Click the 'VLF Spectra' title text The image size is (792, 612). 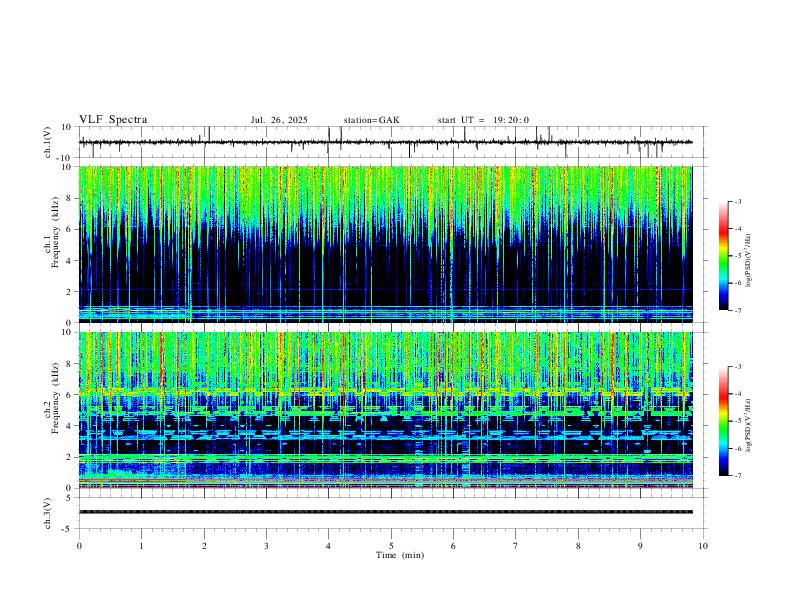(113, 120)
